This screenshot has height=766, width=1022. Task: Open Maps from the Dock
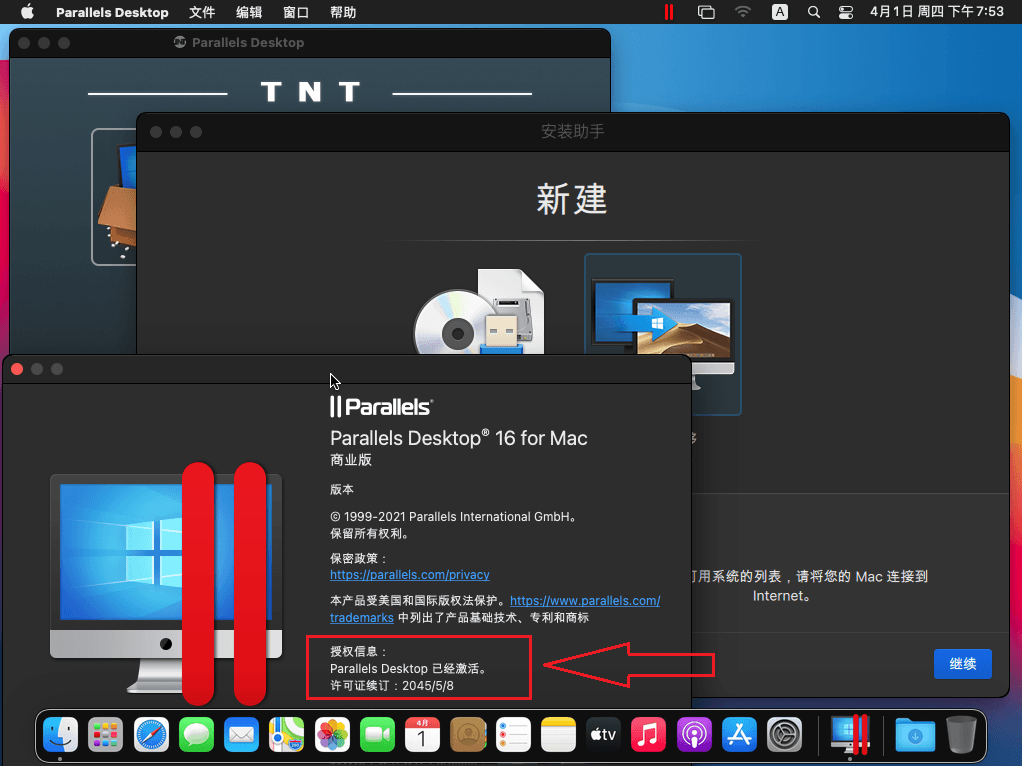click(287, 734)
